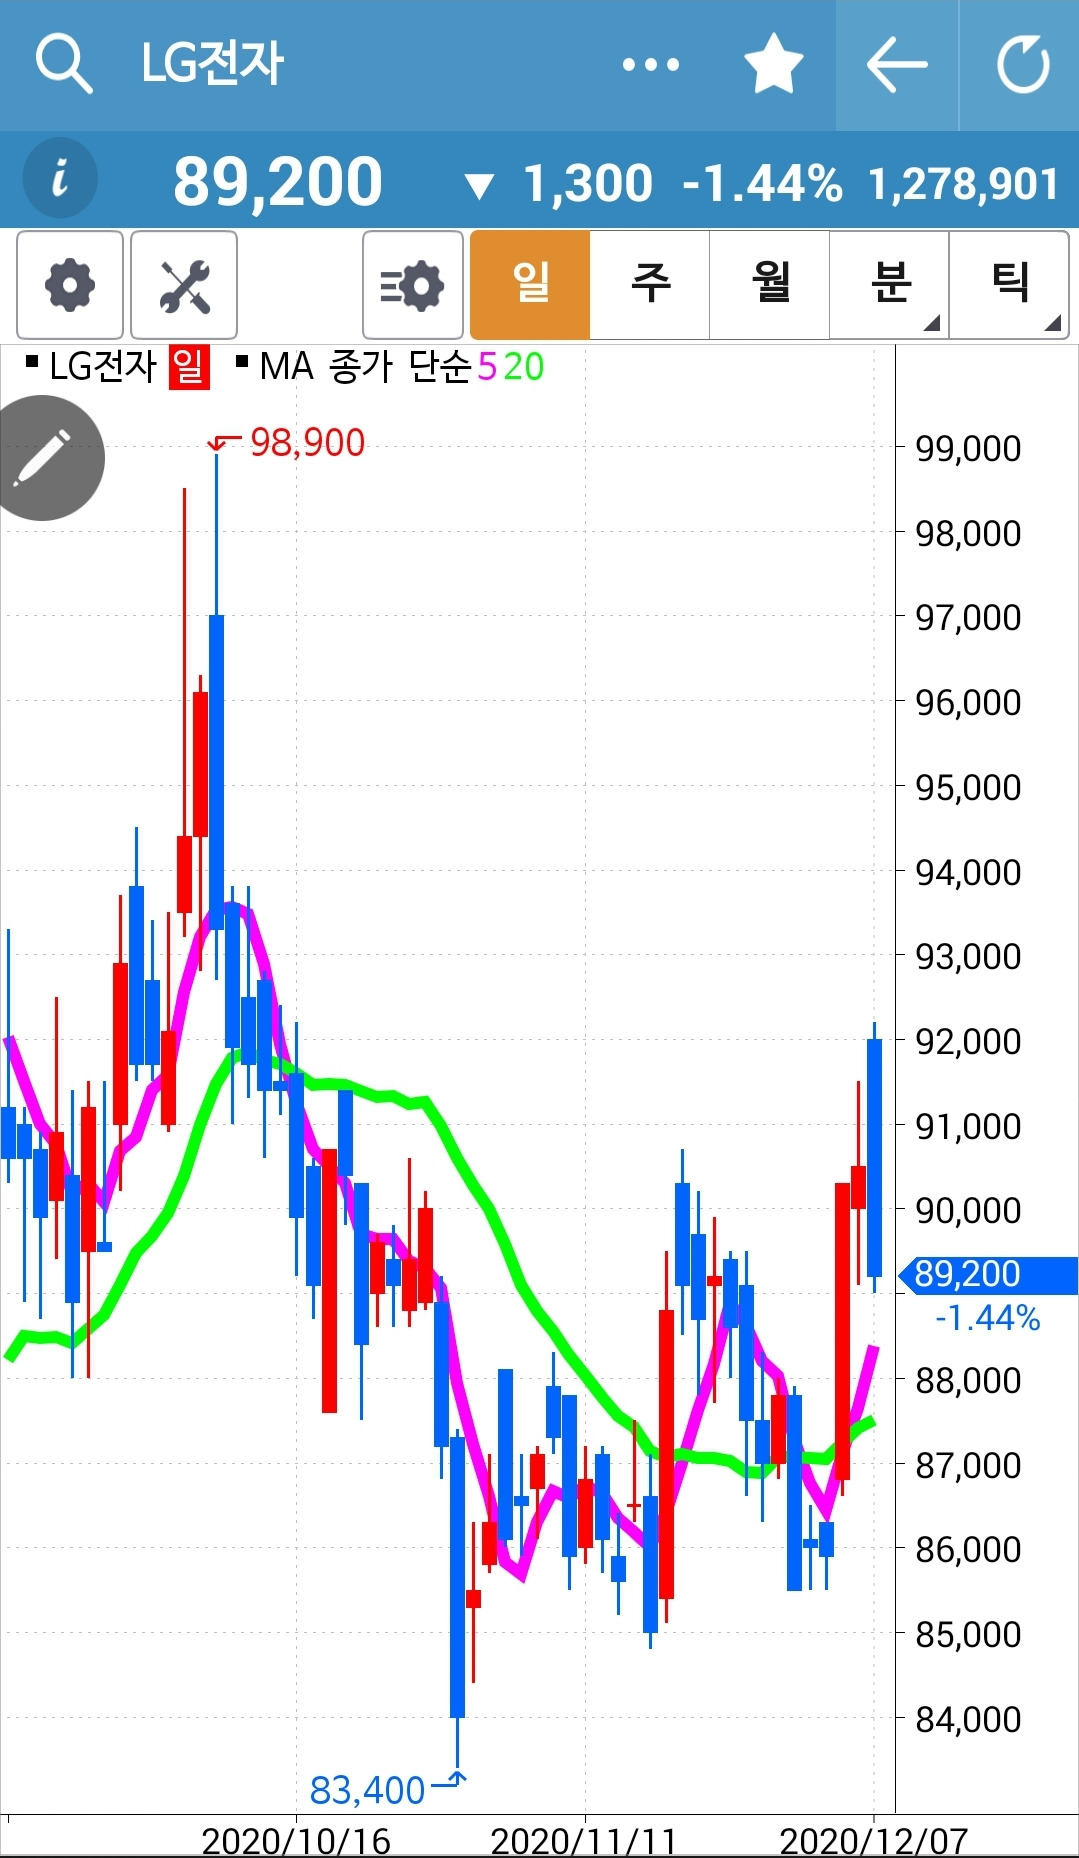Open the wrench and screwdriver tools
Viewport: 1079px width, 1858px height.
click(184, 285)
